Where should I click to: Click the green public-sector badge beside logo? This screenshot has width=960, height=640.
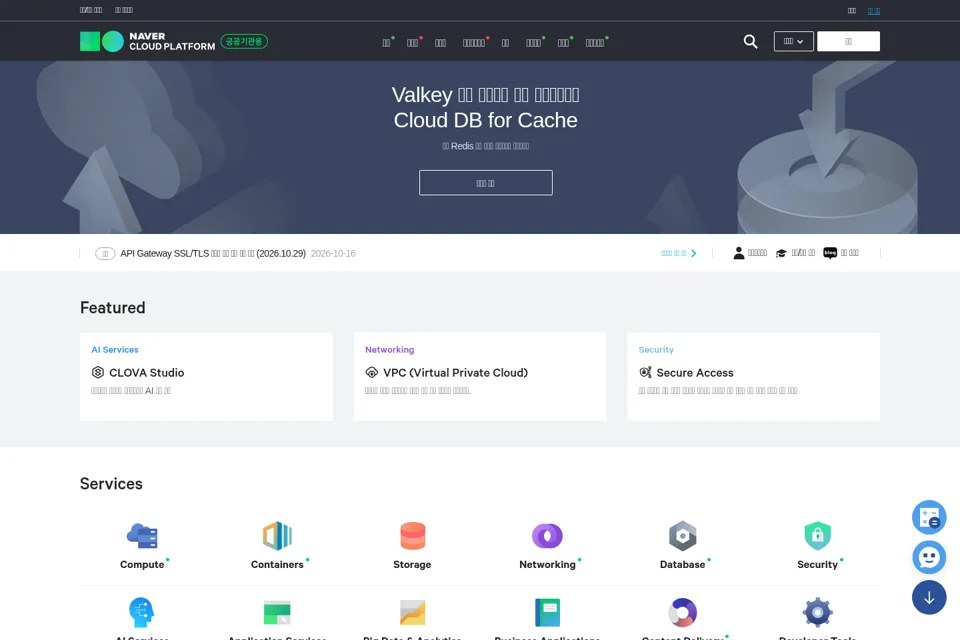[x=244, y=41]
